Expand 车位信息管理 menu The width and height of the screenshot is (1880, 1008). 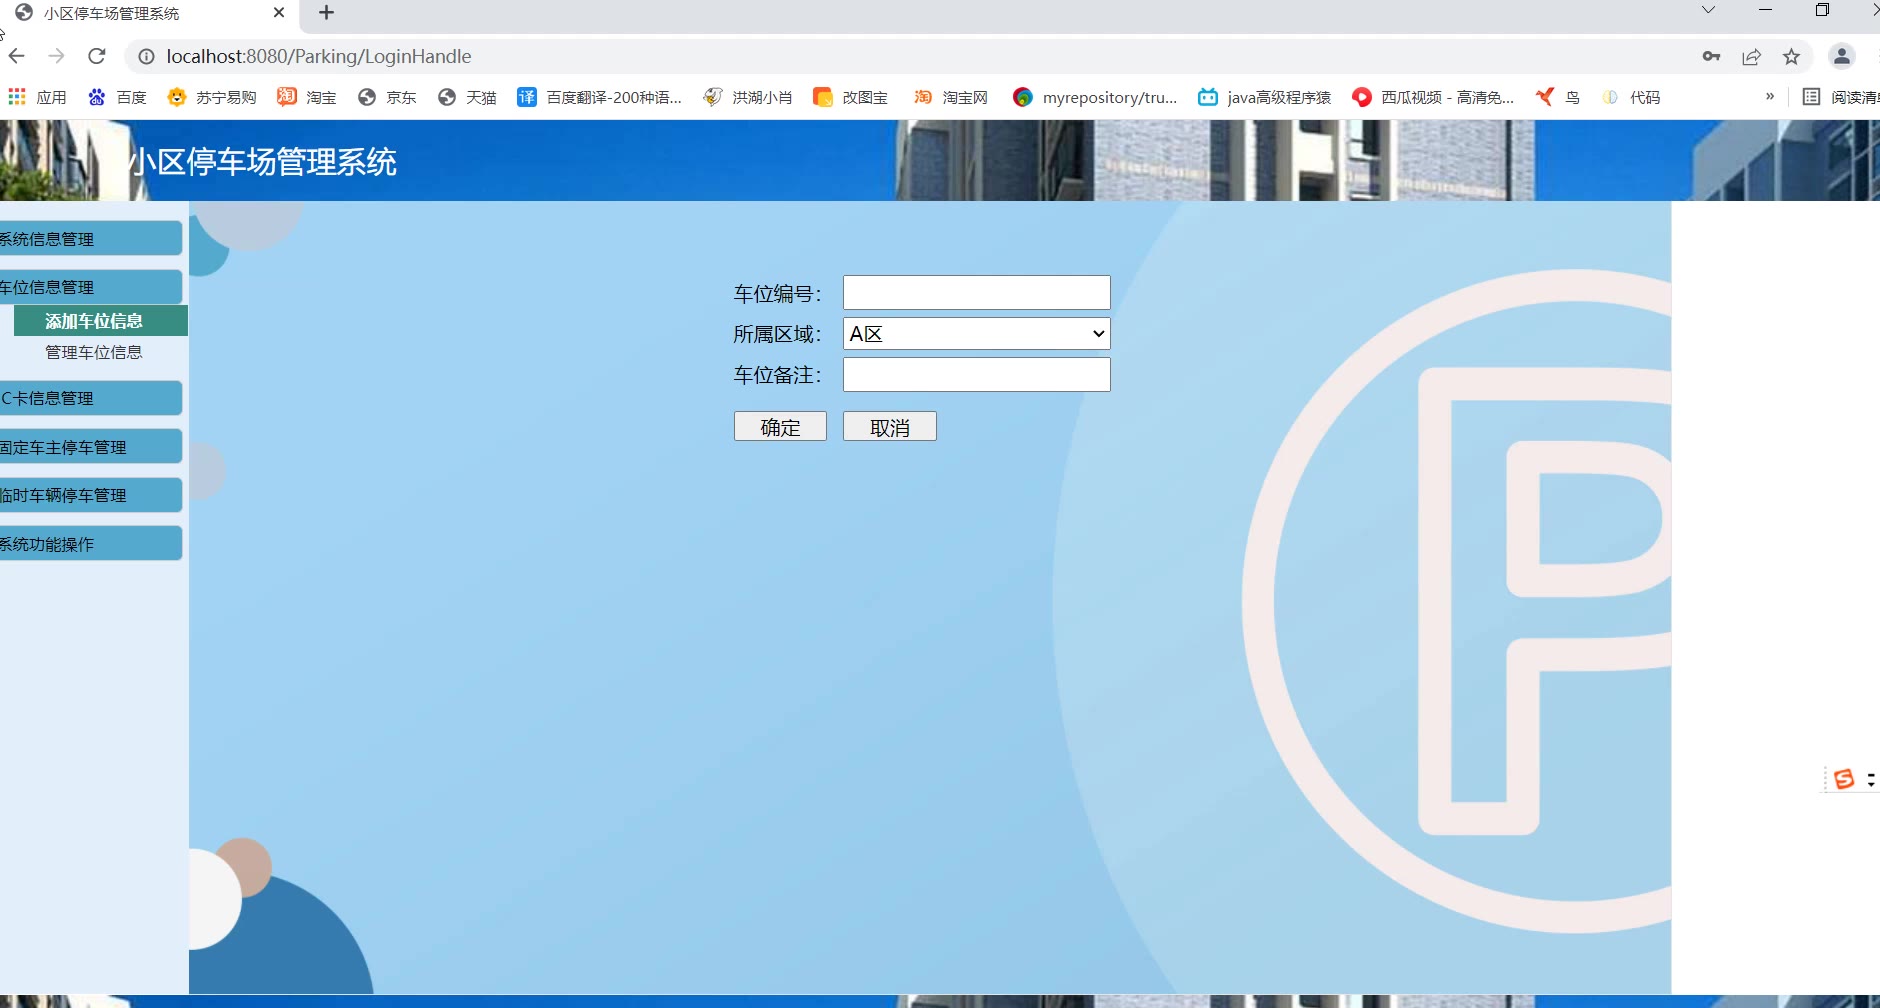click(x=91, y=287)
